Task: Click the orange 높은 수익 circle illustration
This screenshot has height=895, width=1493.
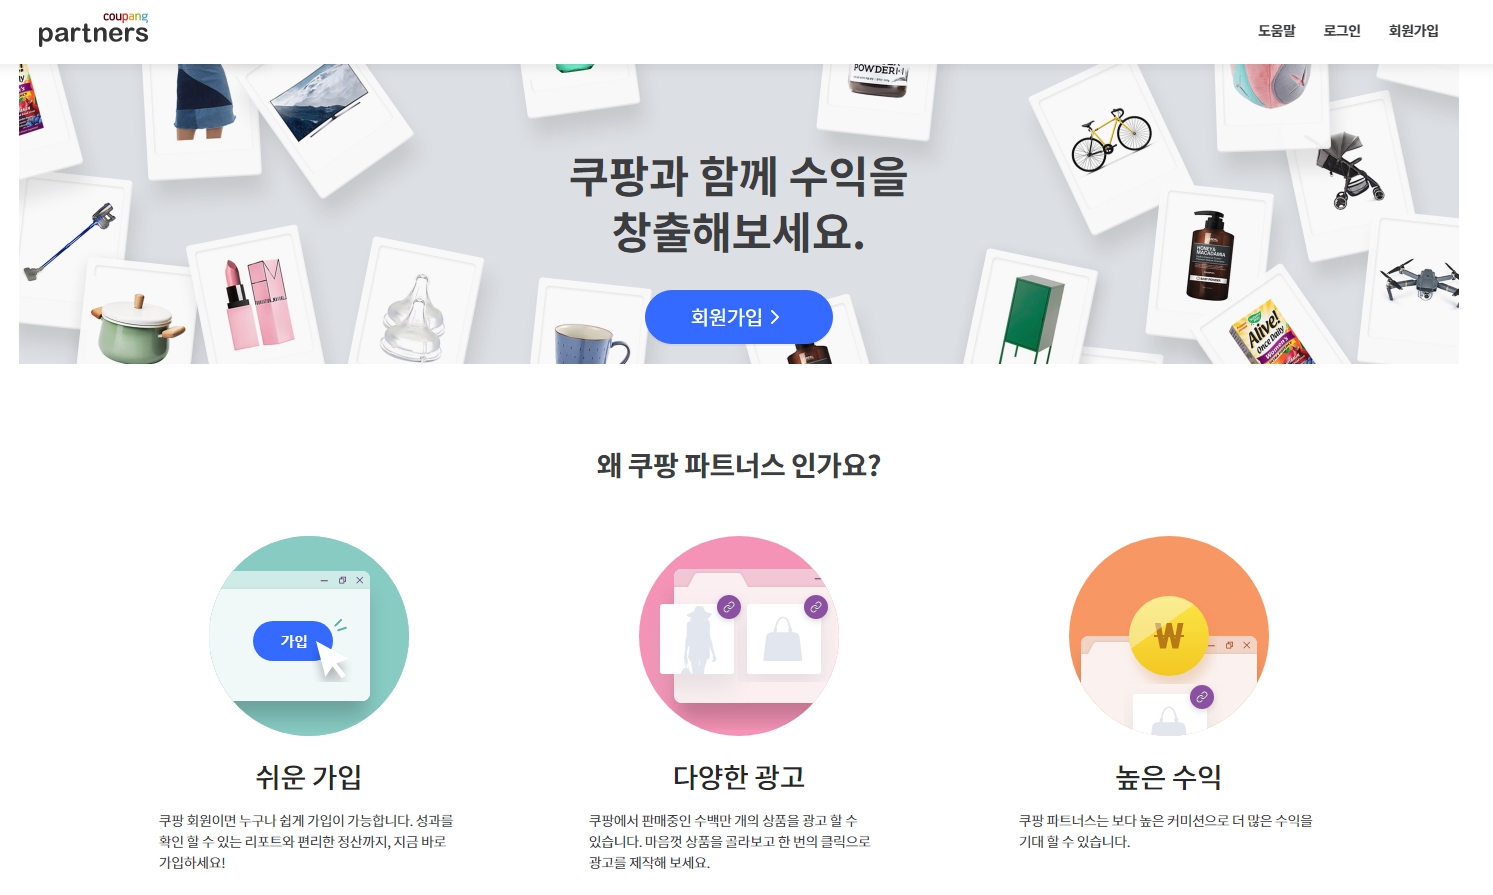Action: (1169, 636)
